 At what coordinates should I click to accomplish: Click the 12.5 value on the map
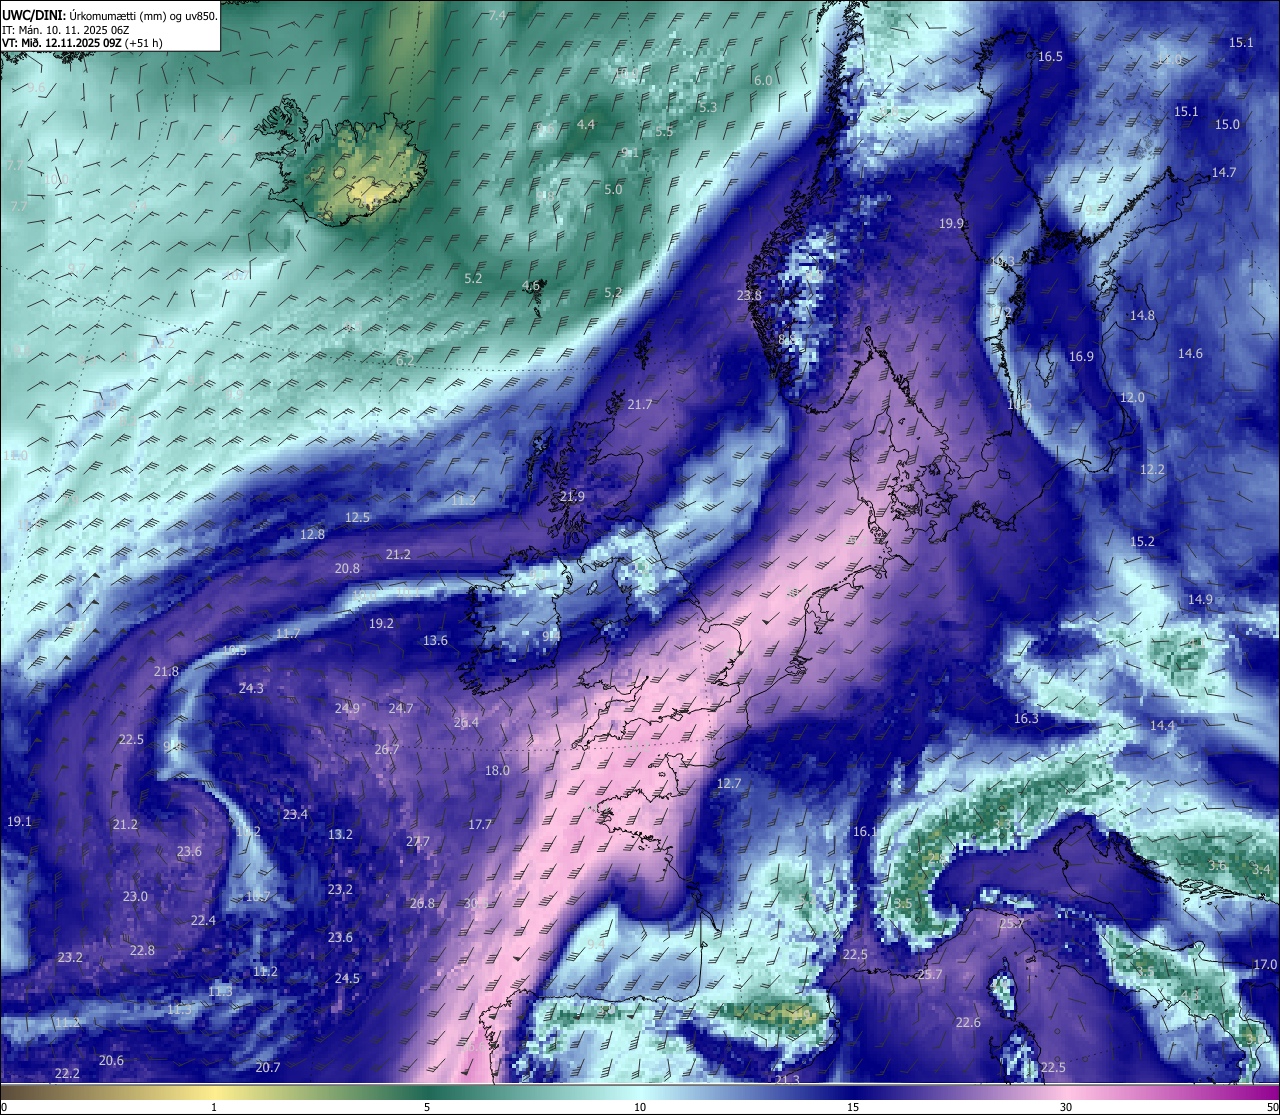pos(357,518)
